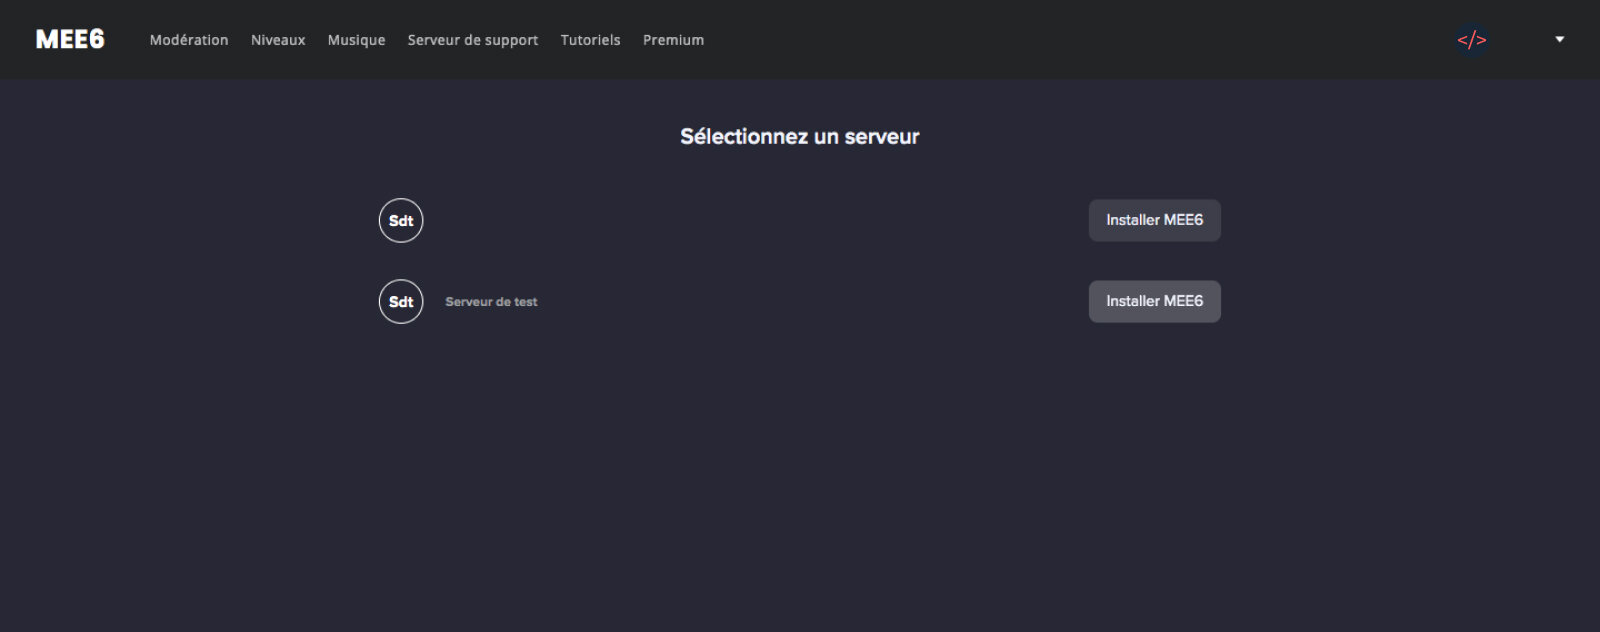The height and width of the screenshot is (632, 1600).
Task: Click the MEE6 logo
Action: pyautogui.click(x=70, y=39)
